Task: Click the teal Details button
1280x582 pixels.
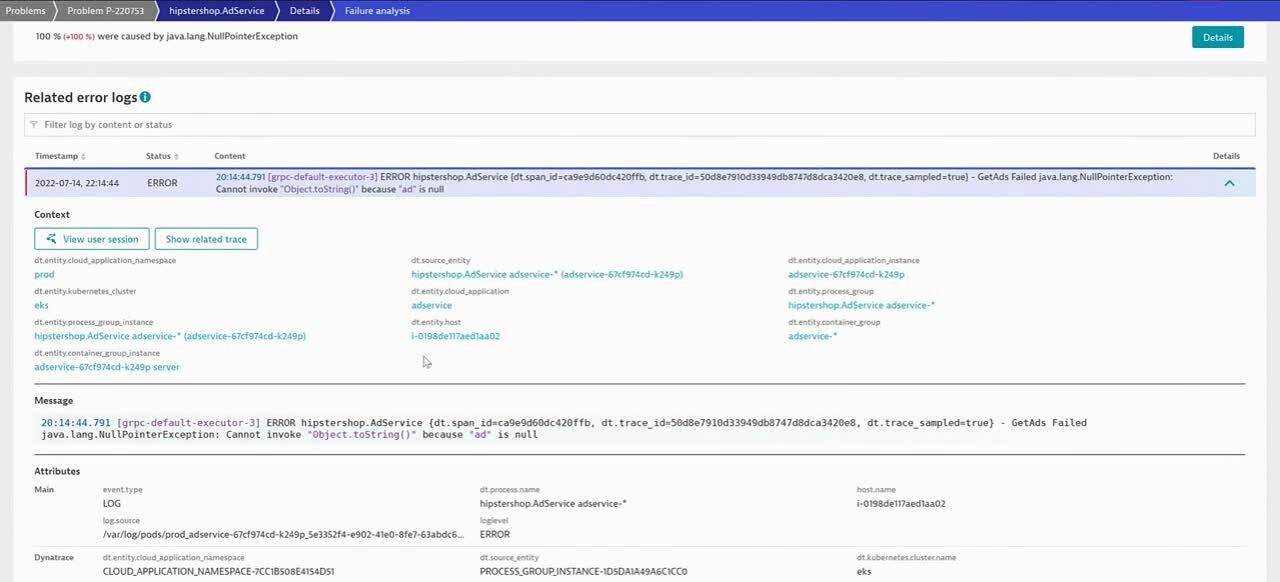Action: click(1217, 37)
